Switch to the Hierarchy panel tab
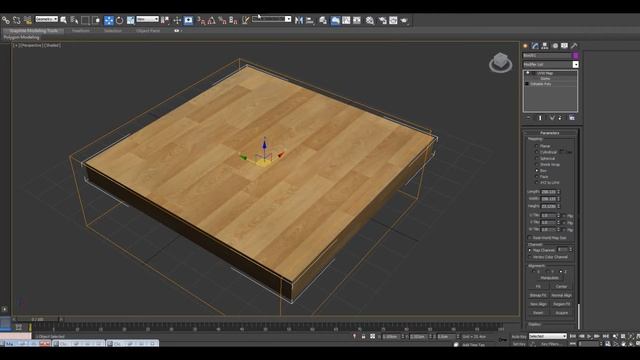Image resolution: width=640 pixels, height=360 pixels. tap(545, 46)
